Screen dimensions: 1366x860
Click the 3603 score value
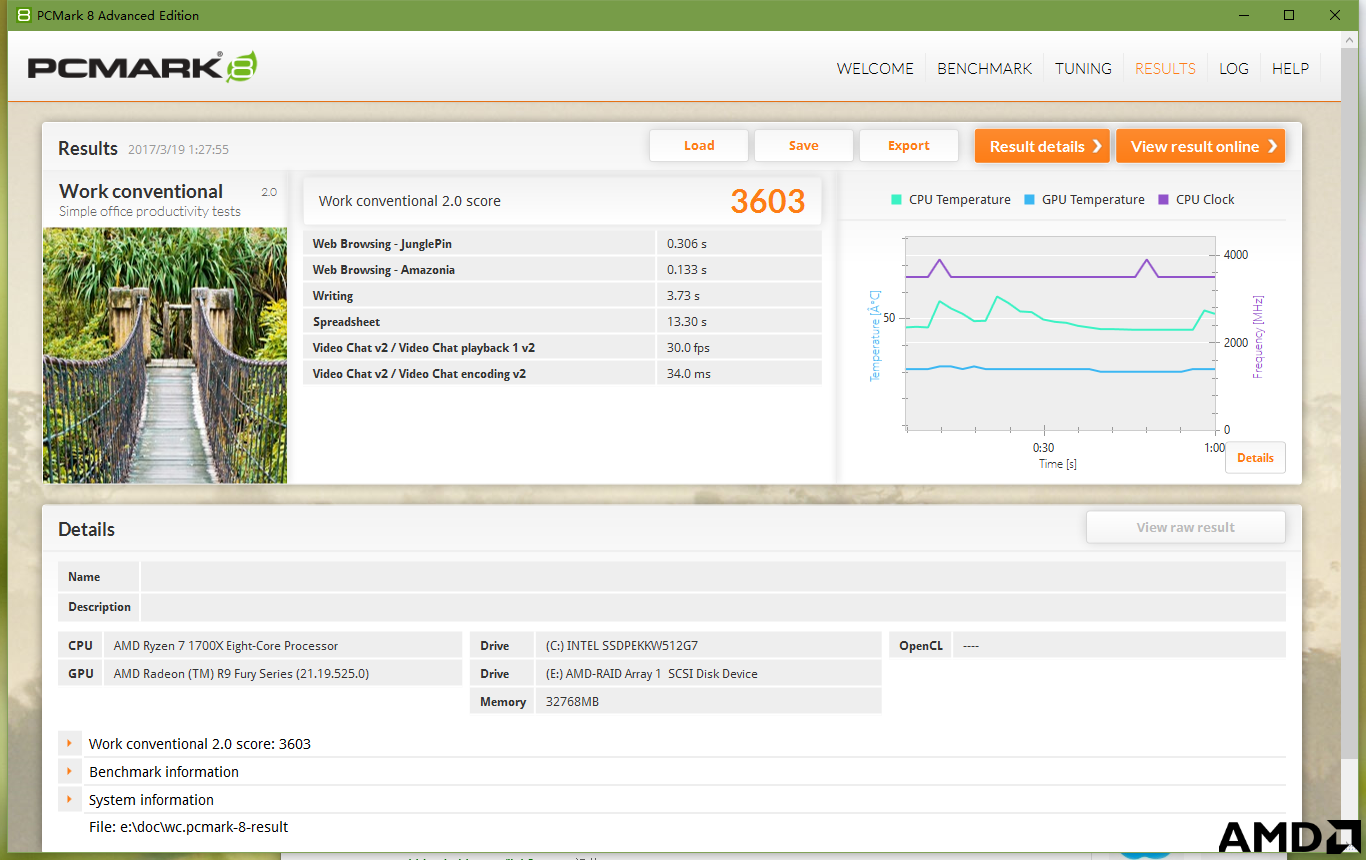coord(767,201)
